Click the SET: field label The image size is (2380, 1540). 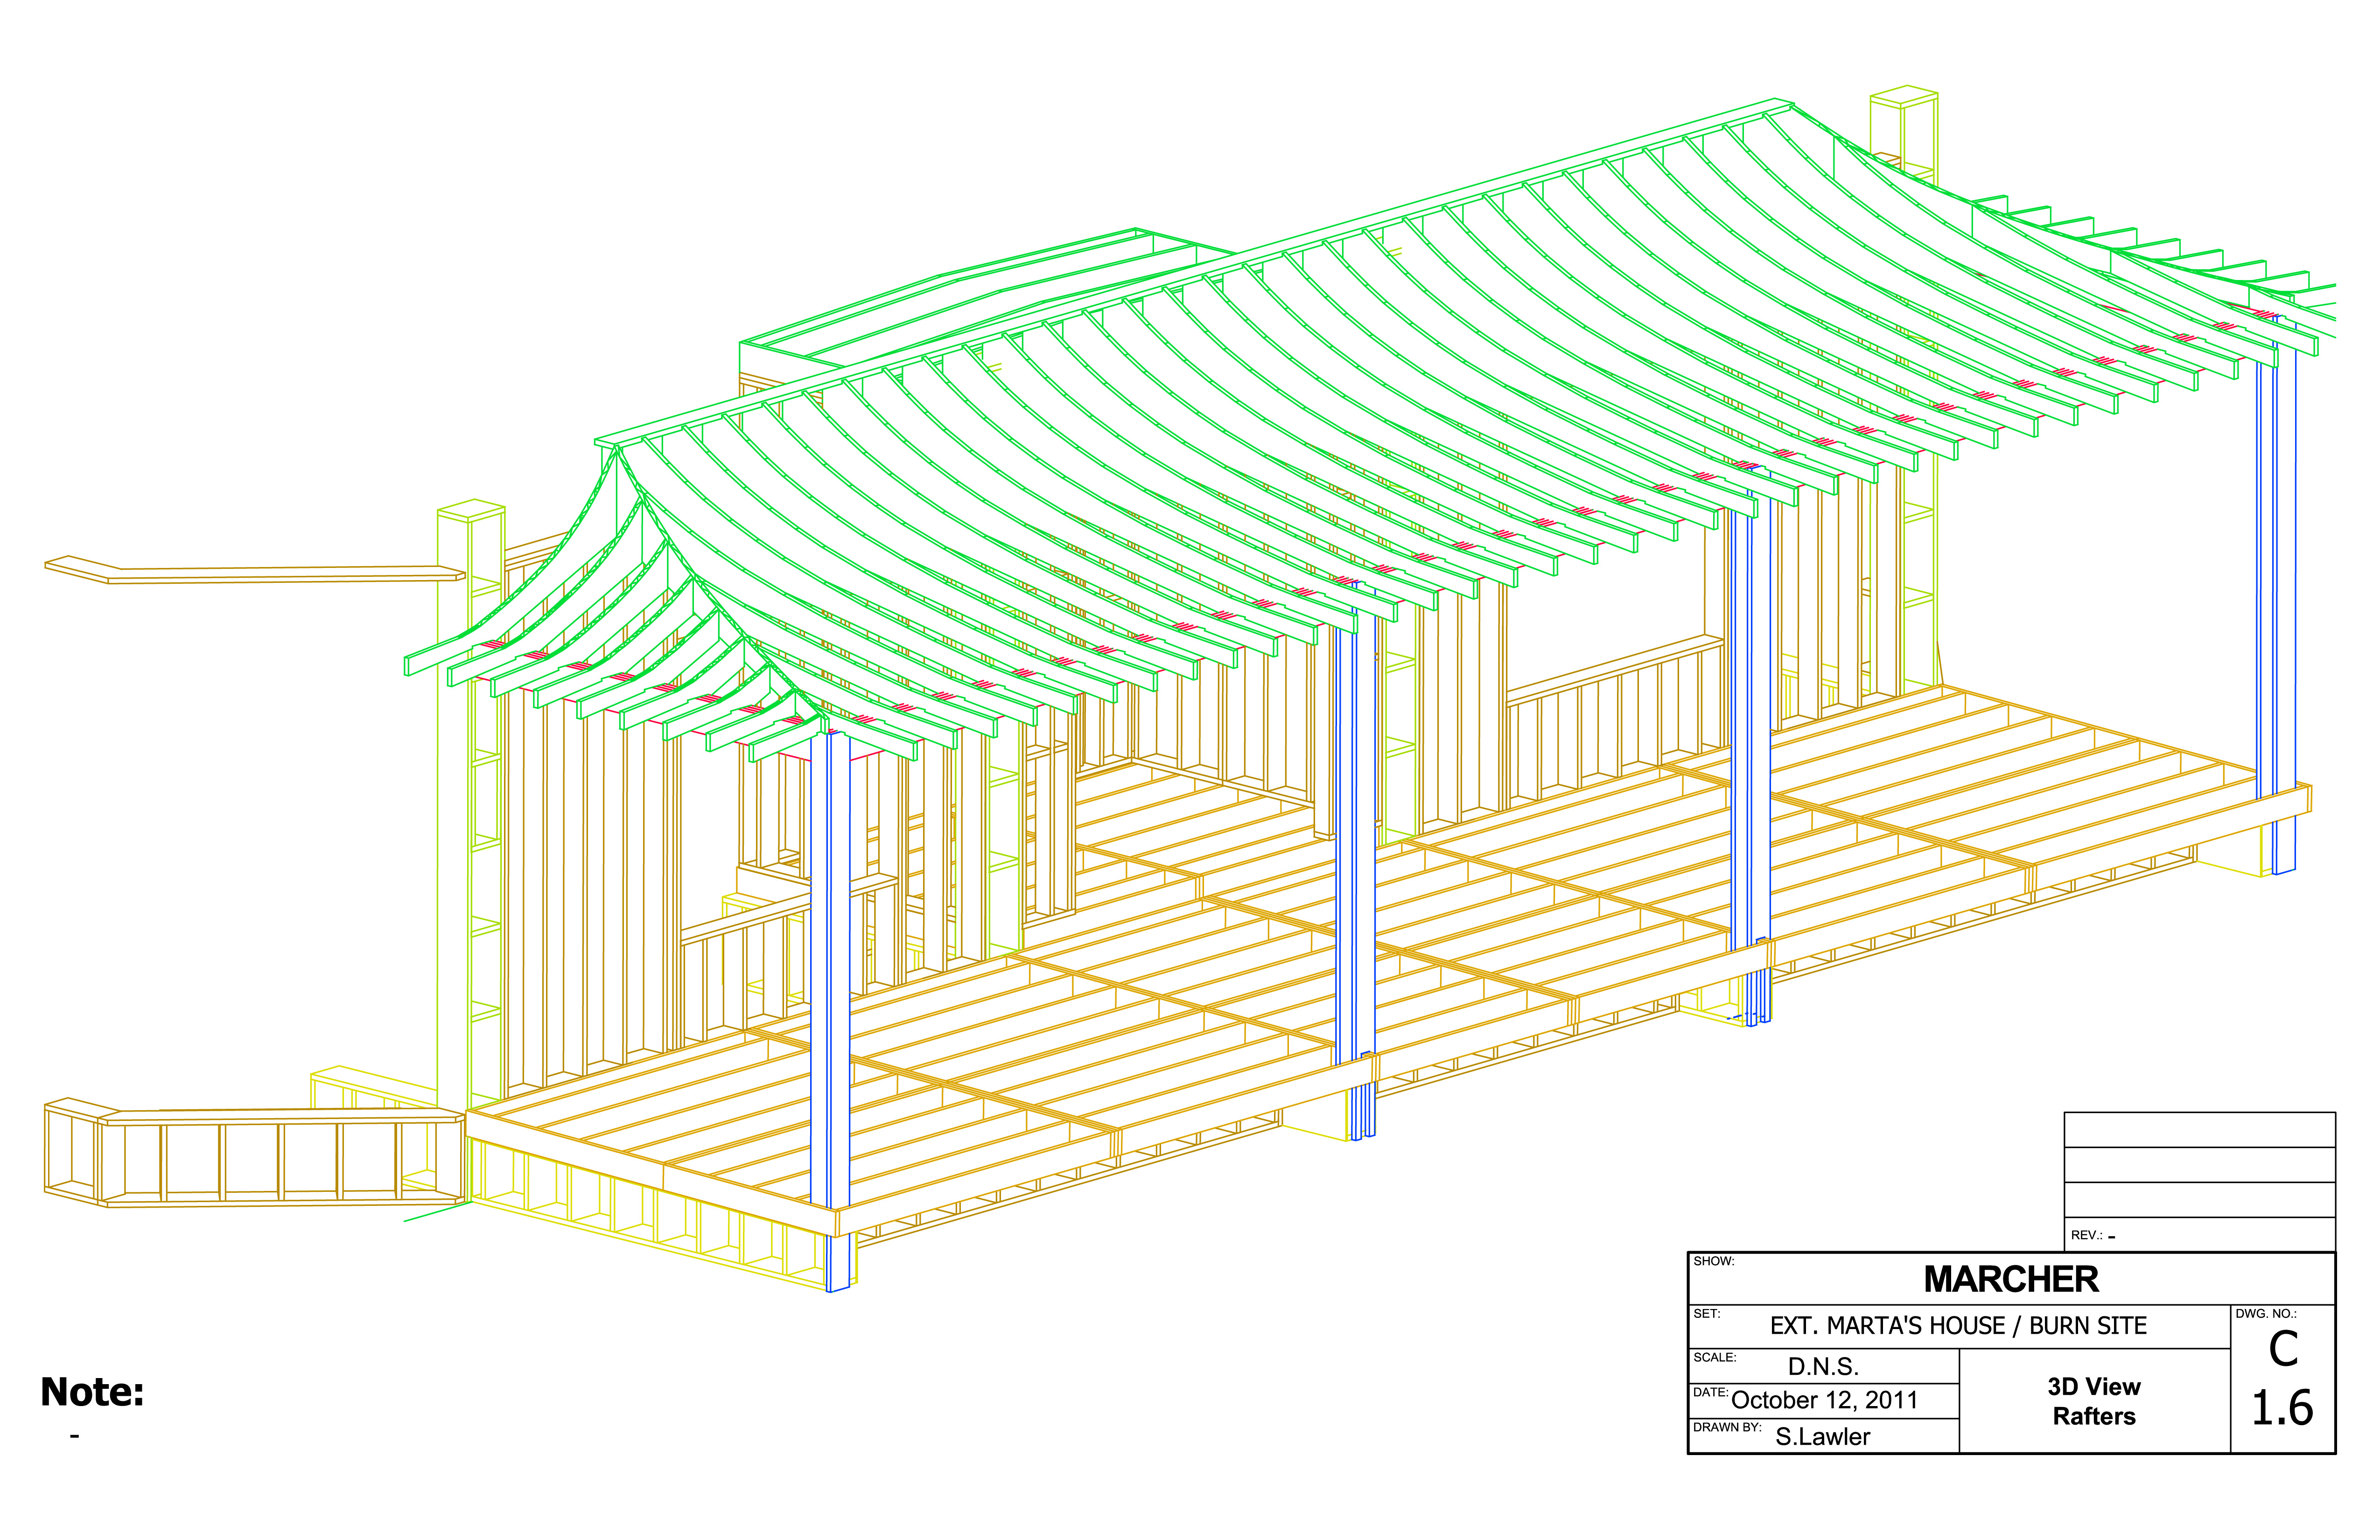point(1706,1313)
